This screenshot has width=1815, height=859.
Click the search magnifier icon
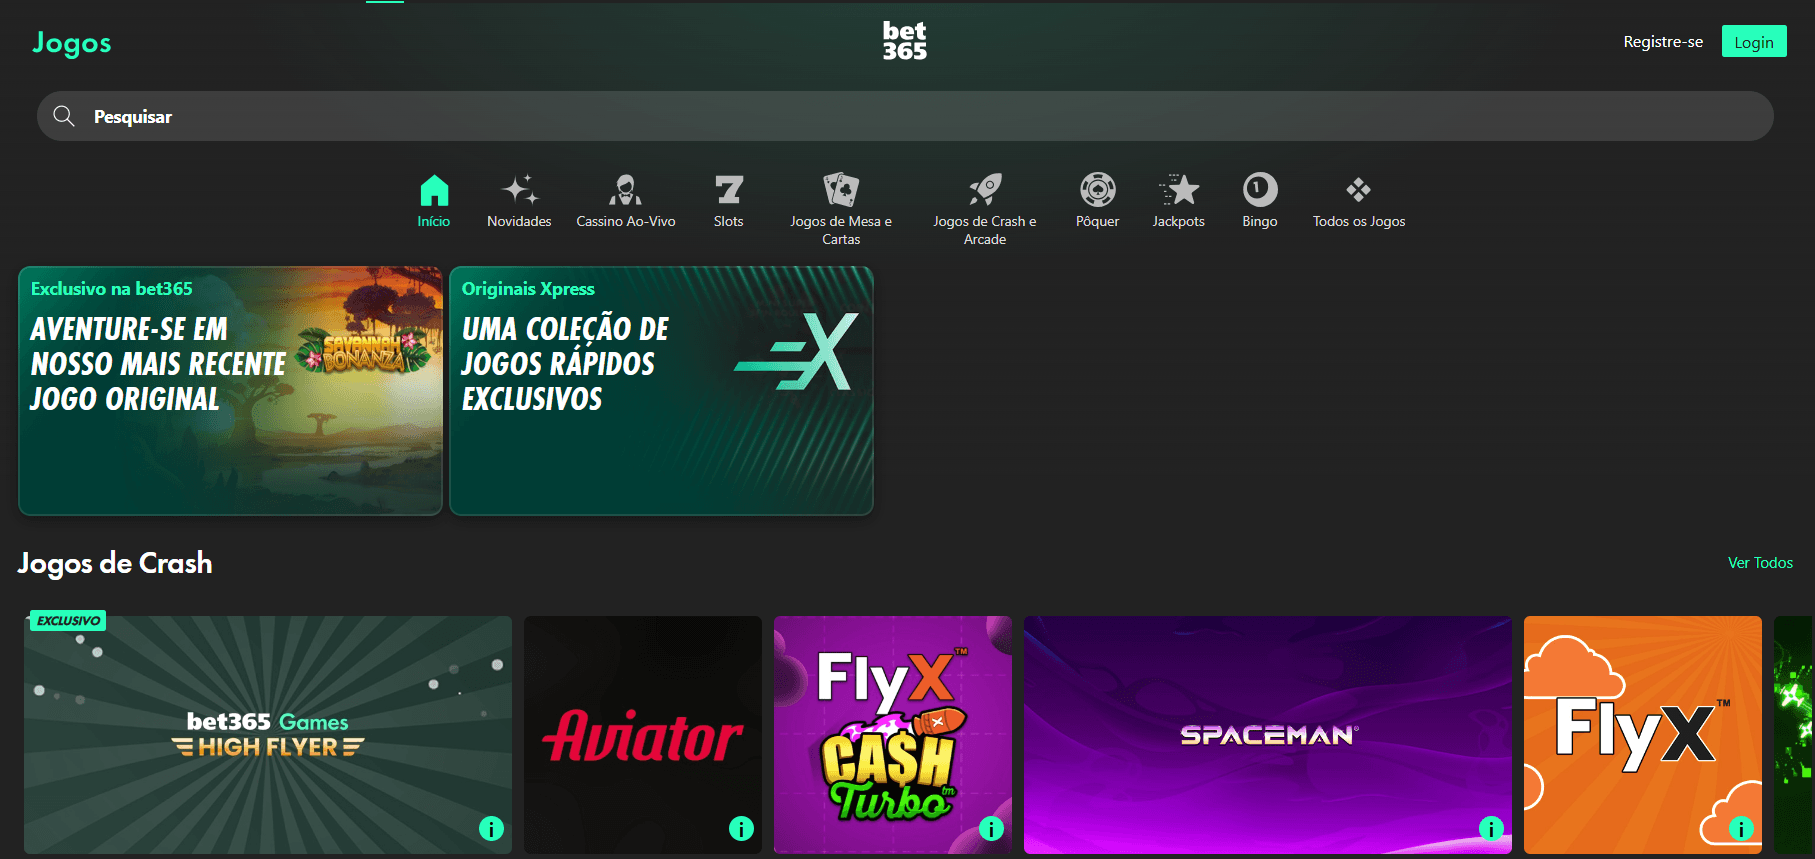pyautogui.click(x=64, y=116)
